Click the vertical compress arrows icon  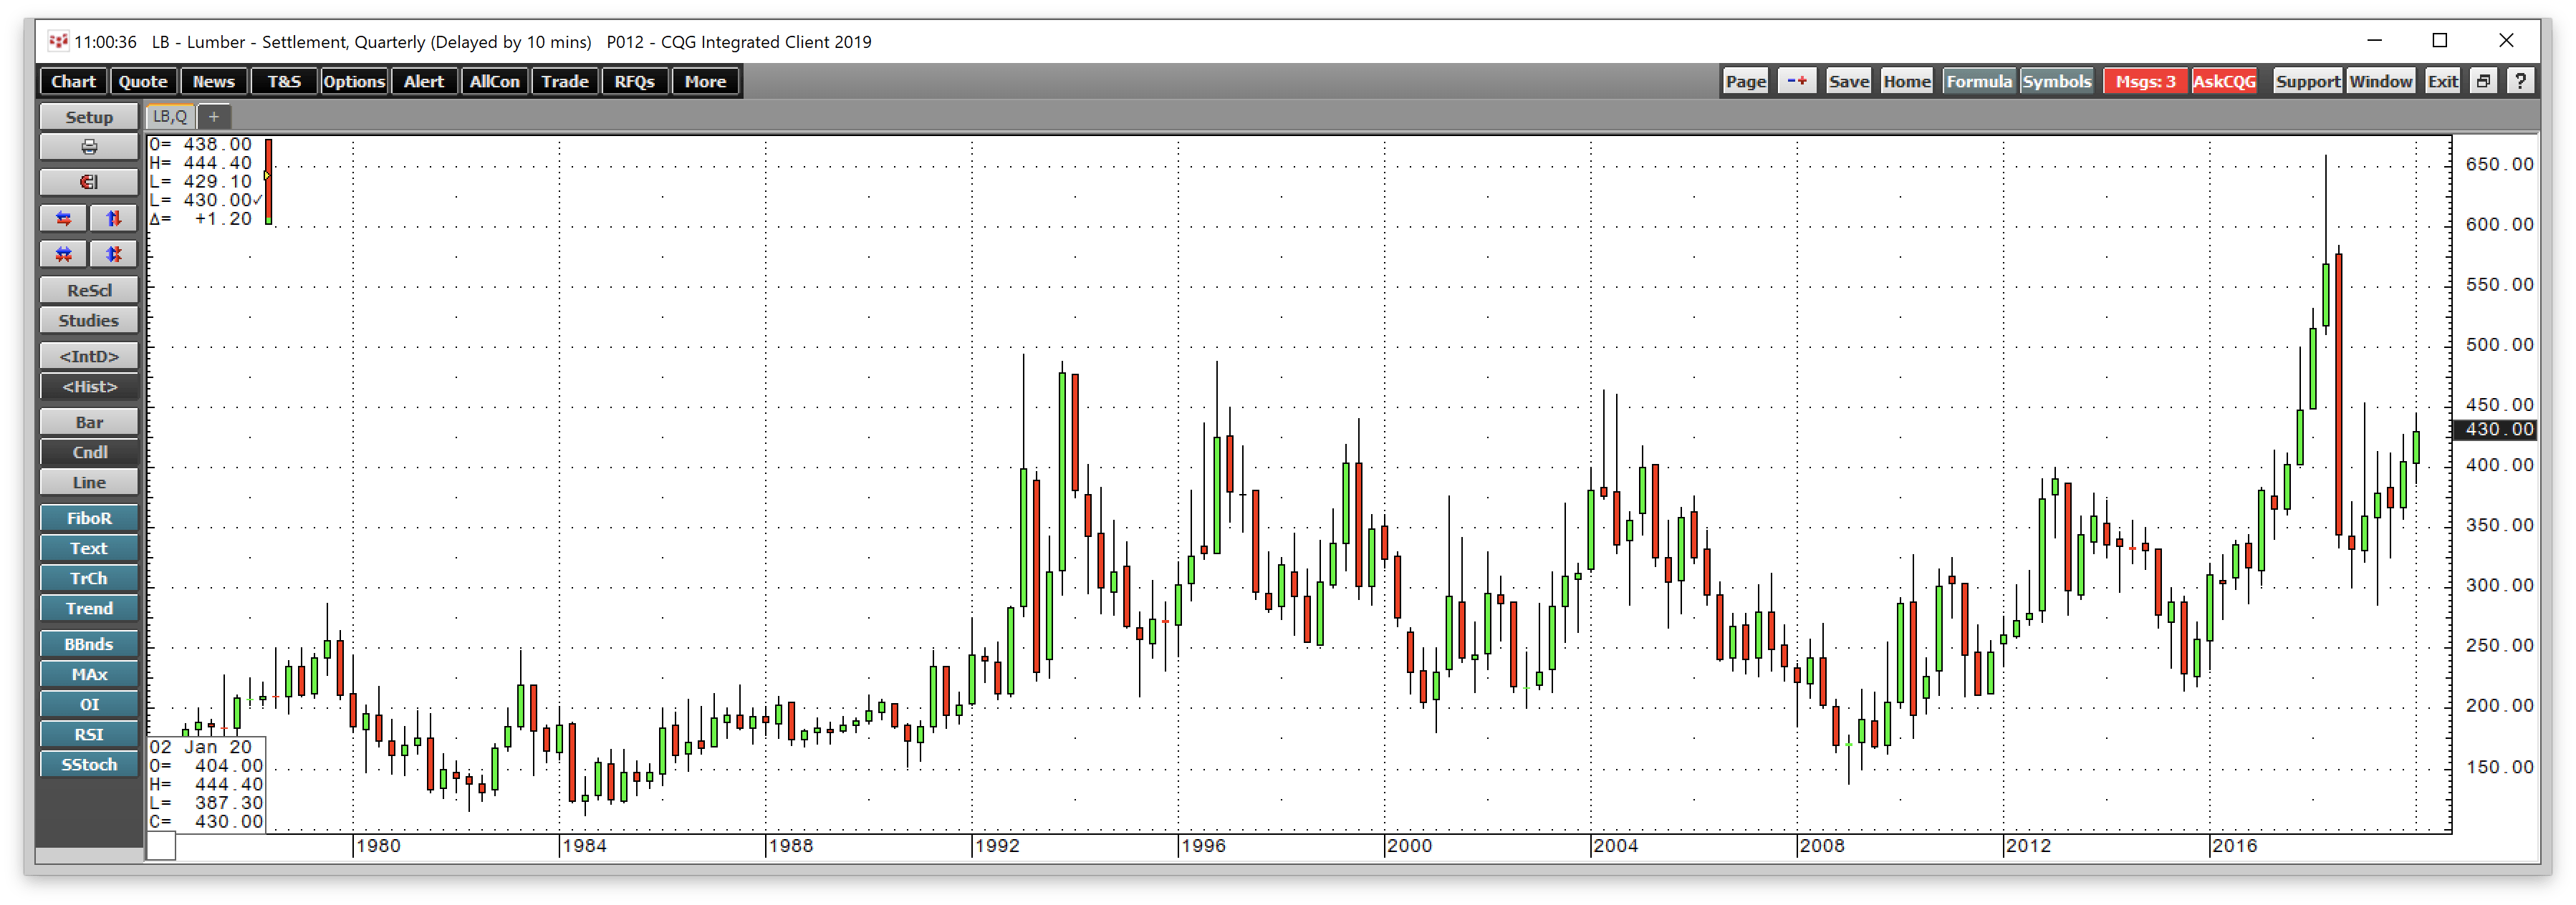tap(113, 254)
